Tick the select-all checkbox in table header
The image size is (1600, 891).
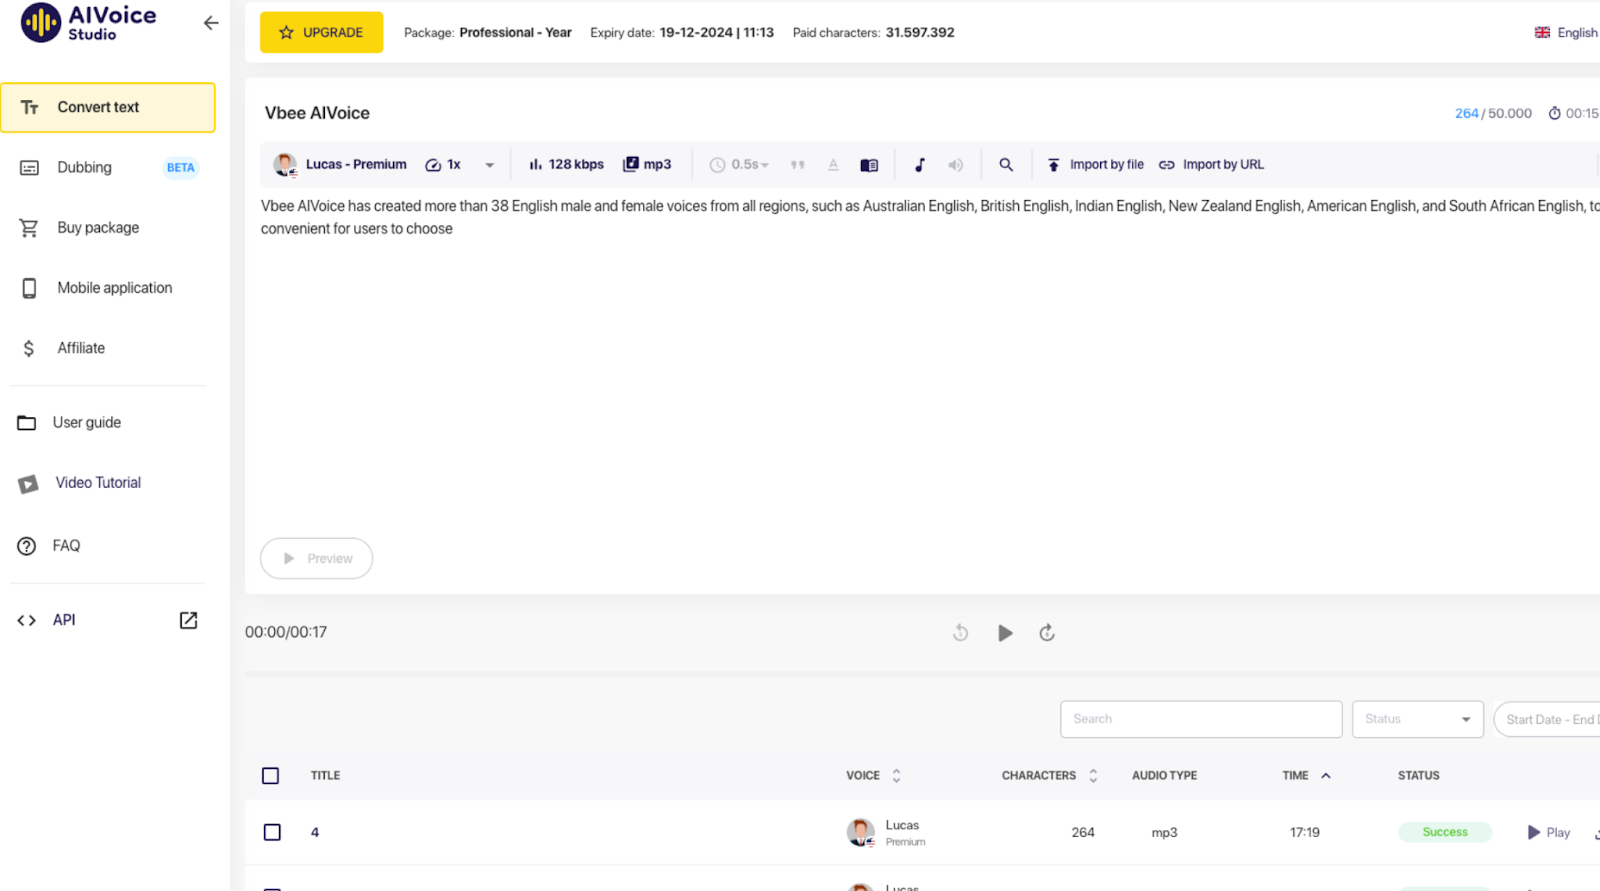(270, 776)
